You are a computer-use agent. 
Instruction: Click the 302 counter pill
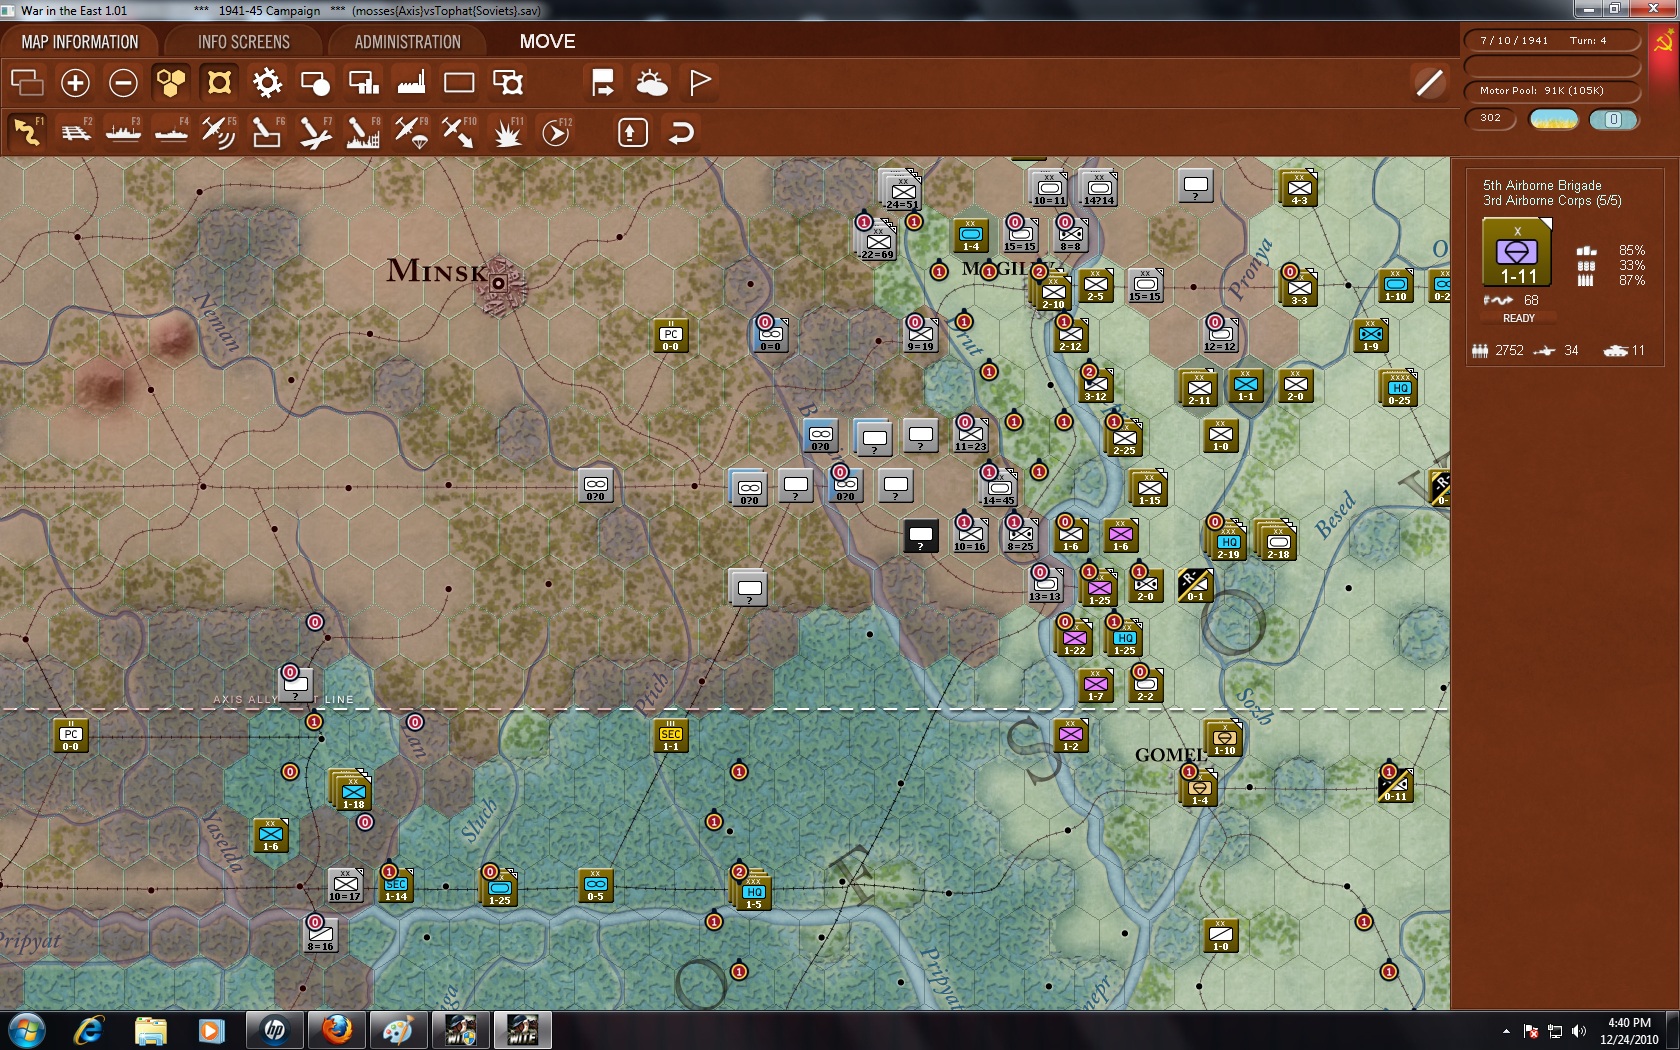[1491, 119]
